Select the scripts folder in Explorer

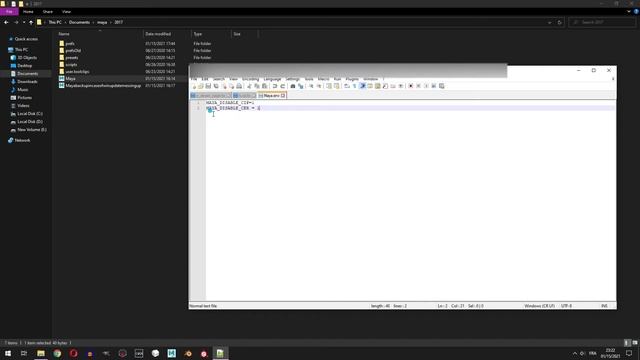tap(71, 64)
